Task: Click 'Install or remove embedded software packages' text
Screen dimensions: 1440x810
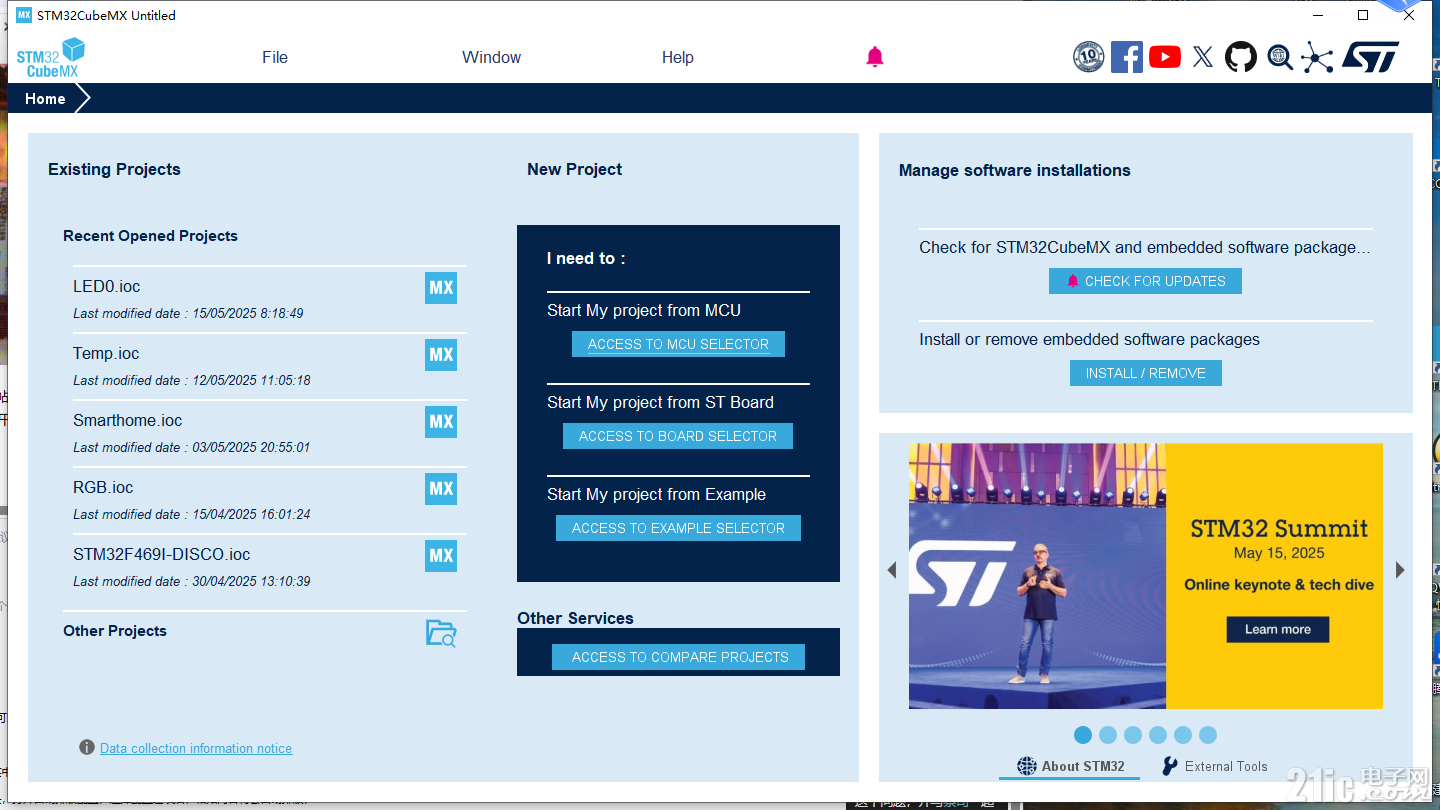Action: point(1090,339)
